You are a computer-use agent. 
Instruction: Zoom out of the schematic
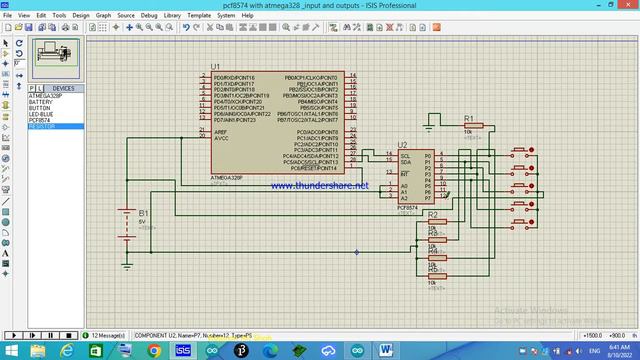(149, 27)
